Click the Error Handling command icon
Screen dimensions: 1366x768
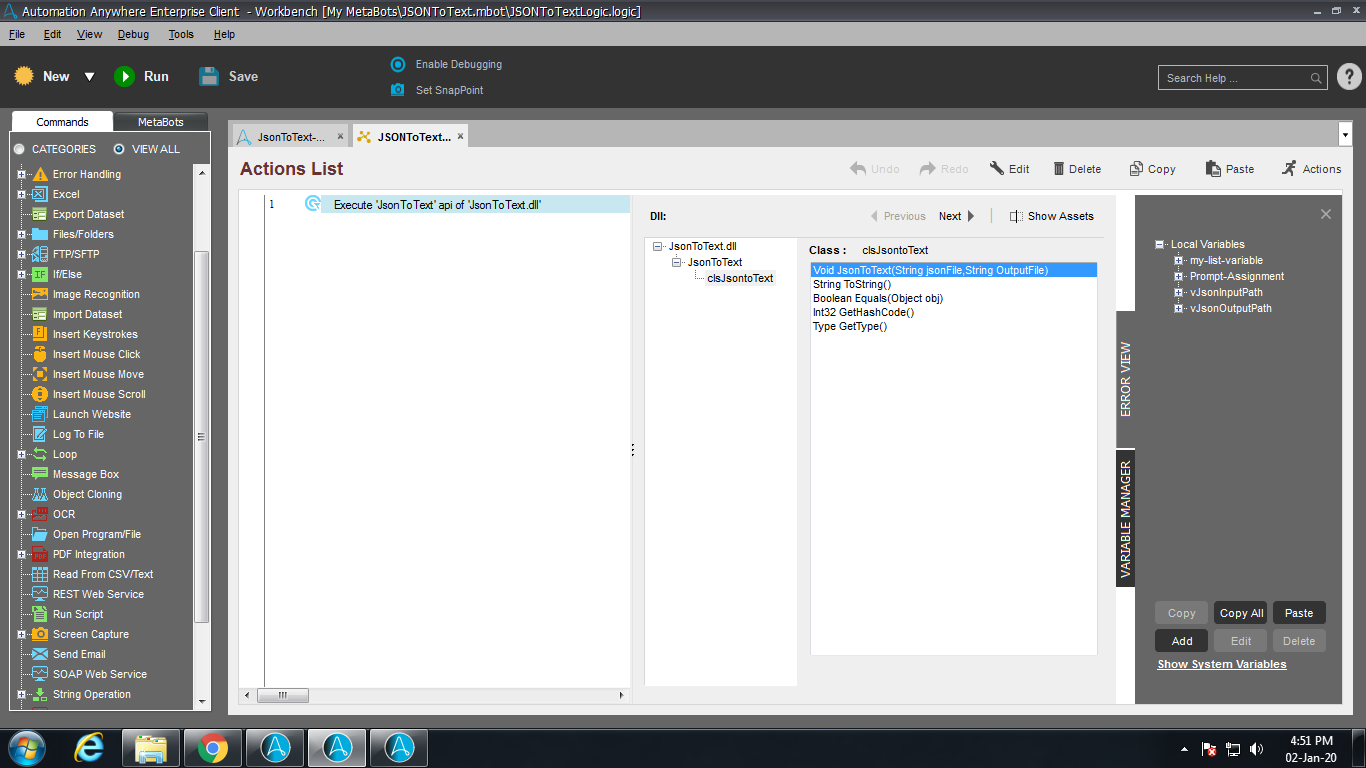pos(40,174)
